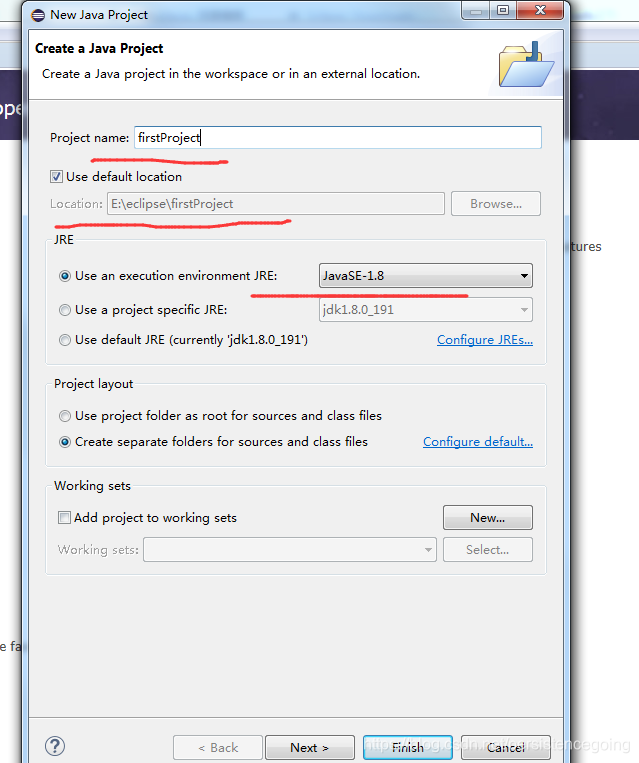Open the jdk1.8.0_191 project specific JRE dropdown

pyautogui.click(x=425, y=310)
